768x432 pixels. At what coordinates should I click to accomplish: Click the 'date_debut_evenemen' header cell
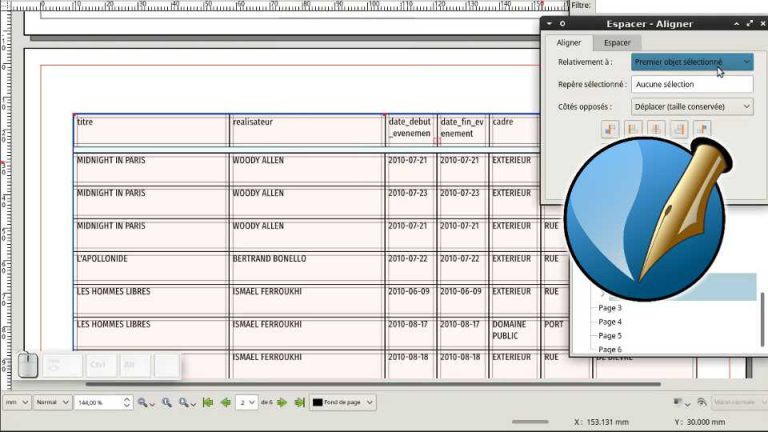410,130
